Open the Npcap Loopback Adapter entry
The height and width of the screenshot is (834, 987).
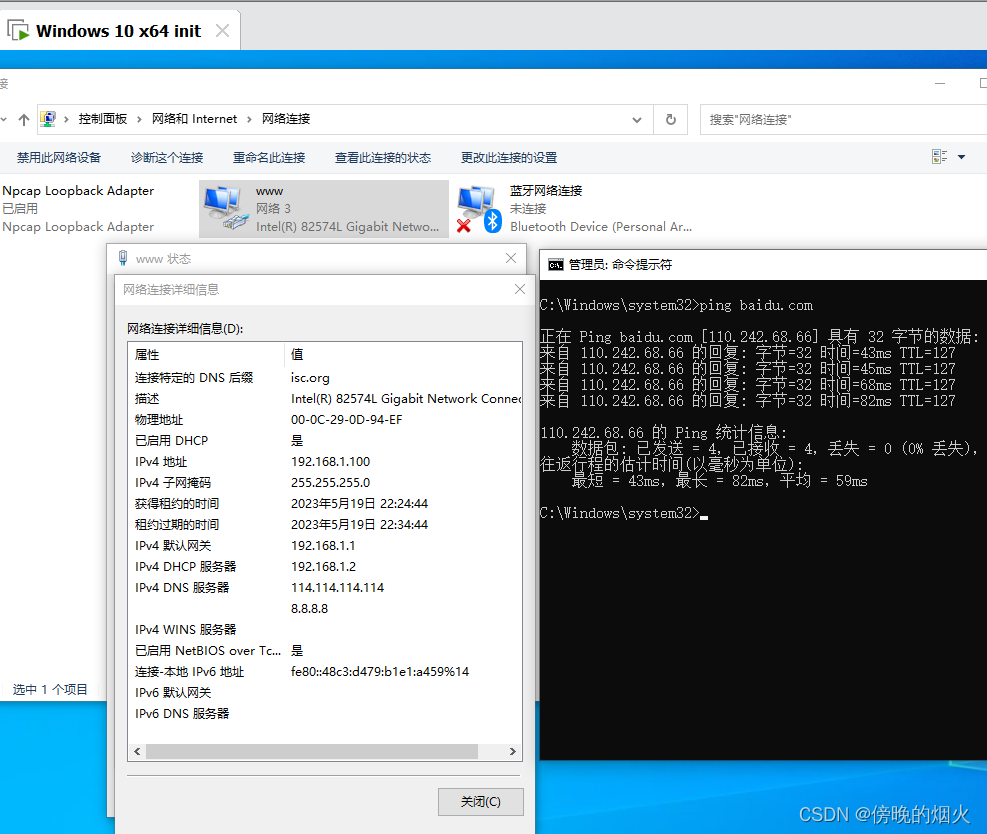(x=78, y=207)
